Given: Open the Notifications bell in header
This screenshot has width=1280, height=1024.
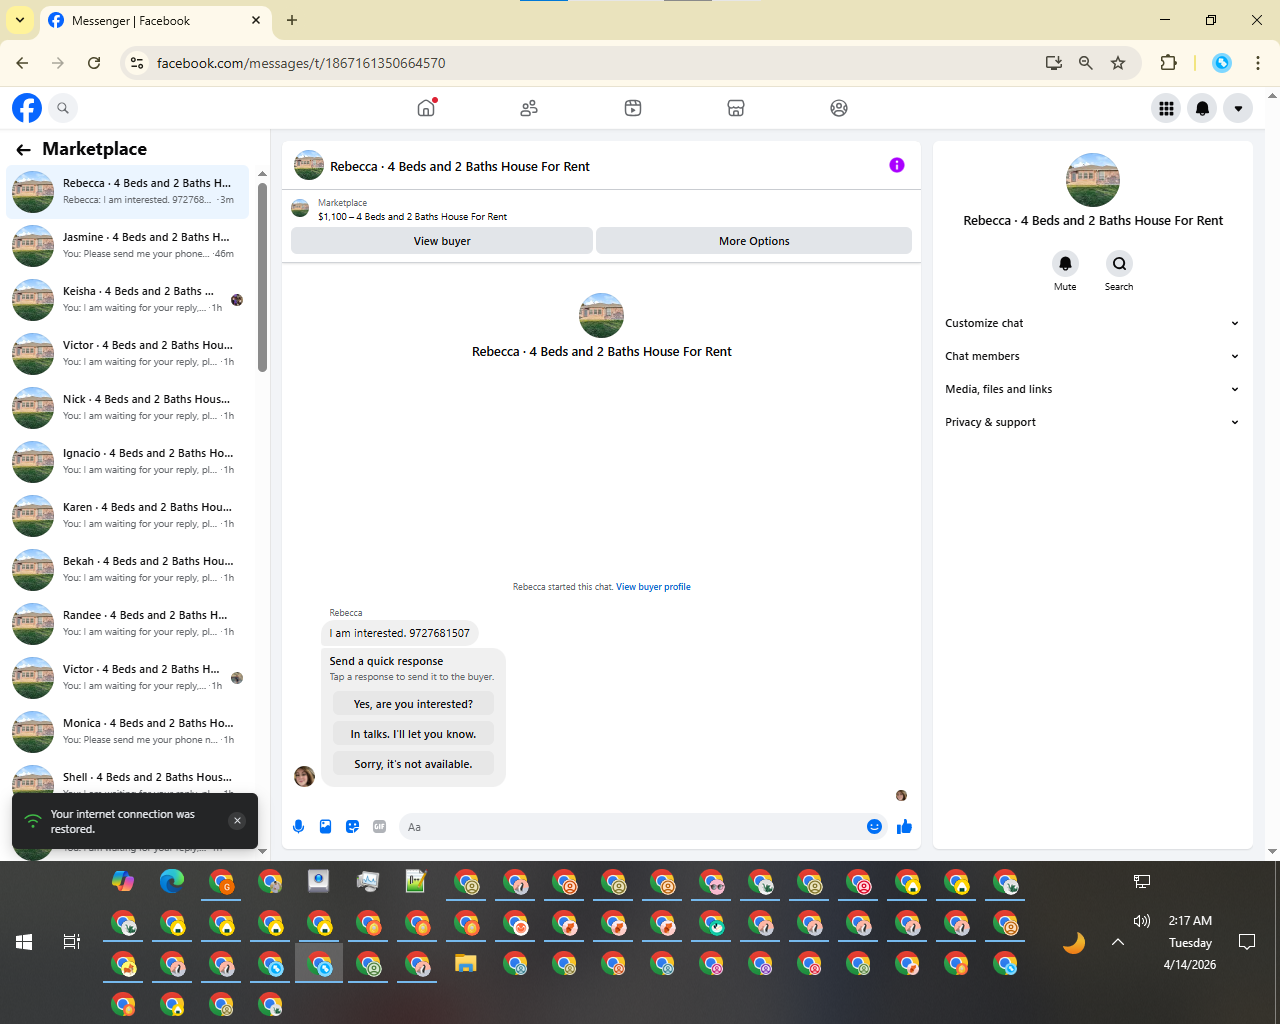Looking at the screenshot, I should pyautogui.click(x=1202, y=108).
